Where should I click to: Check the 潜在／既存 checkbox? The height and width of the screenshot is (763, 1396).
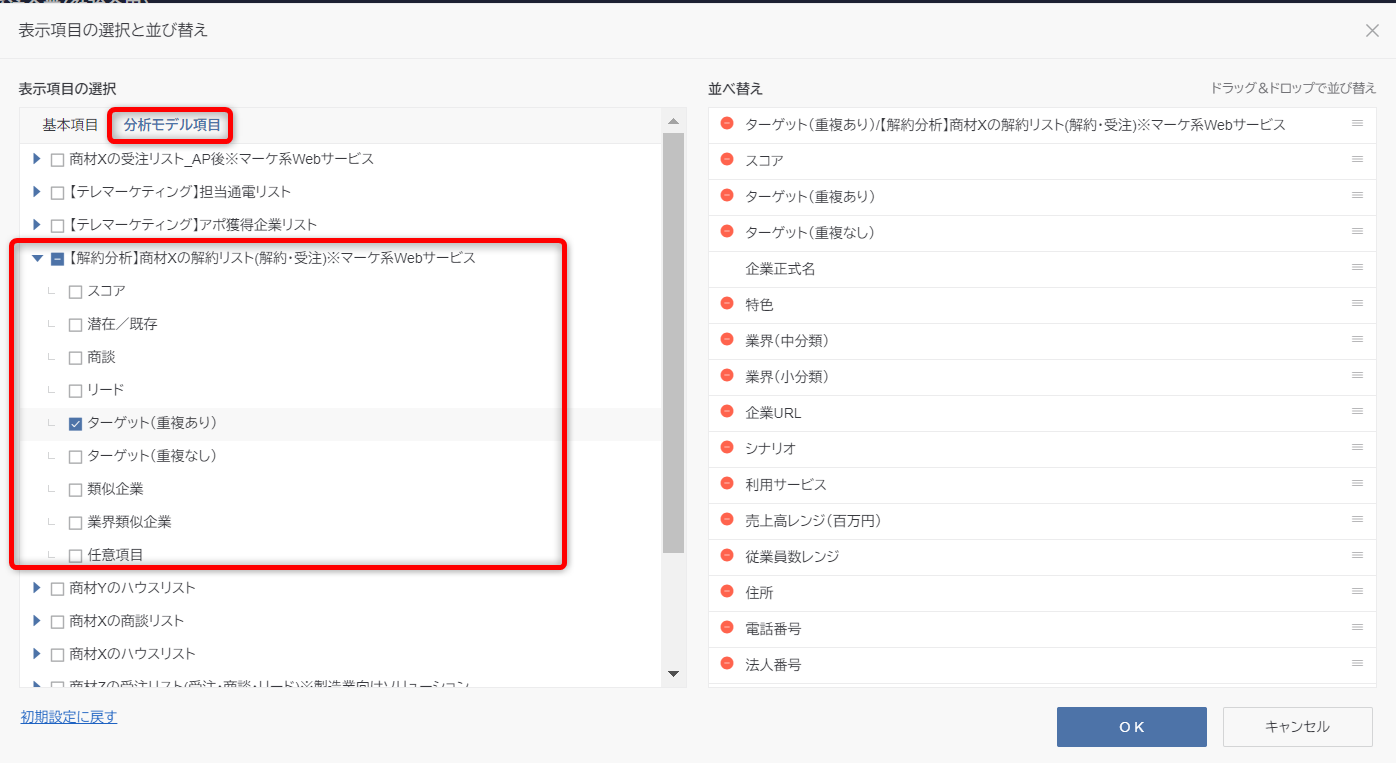coord(75,325)
